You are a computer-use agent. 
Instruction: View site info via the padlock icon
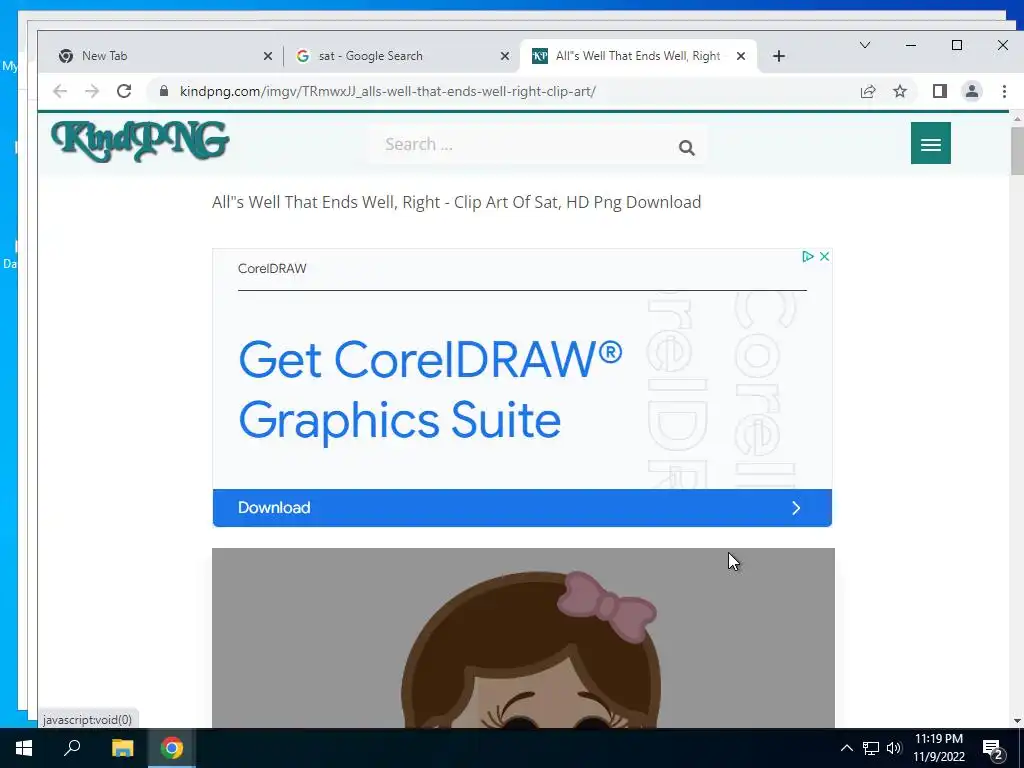164,91
